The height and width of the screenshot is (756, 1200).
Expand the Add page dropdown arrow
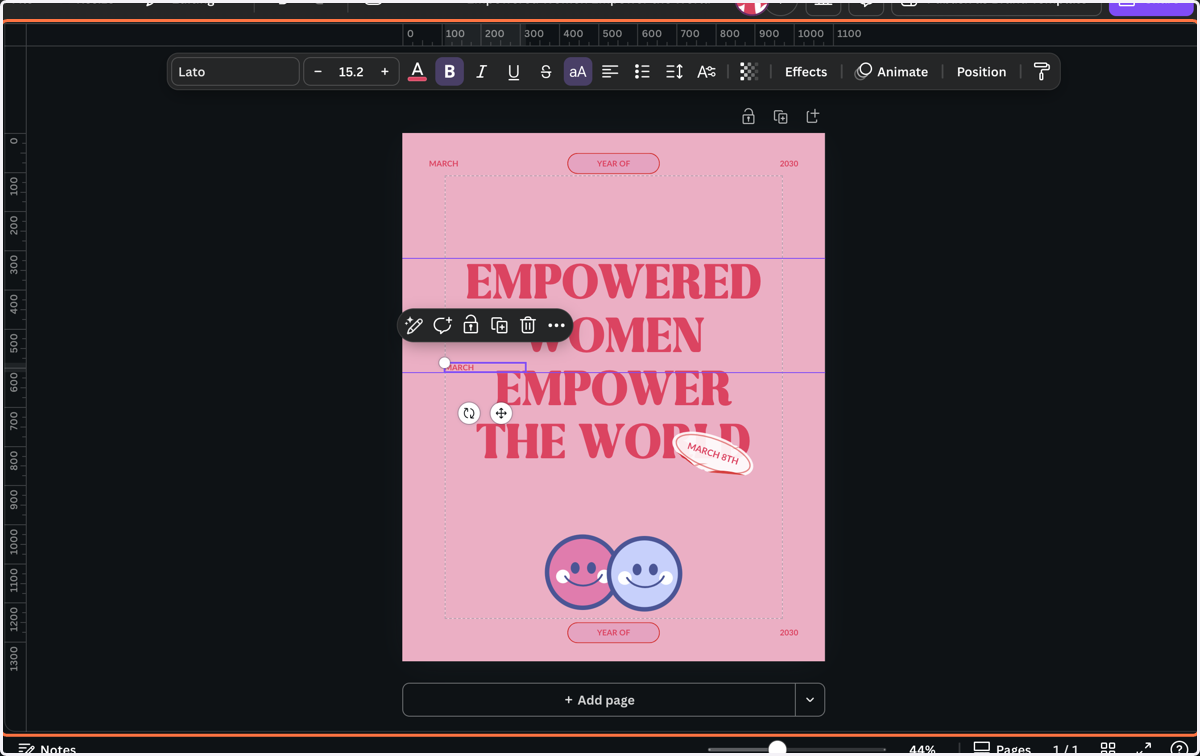click(x=810, y=700)
